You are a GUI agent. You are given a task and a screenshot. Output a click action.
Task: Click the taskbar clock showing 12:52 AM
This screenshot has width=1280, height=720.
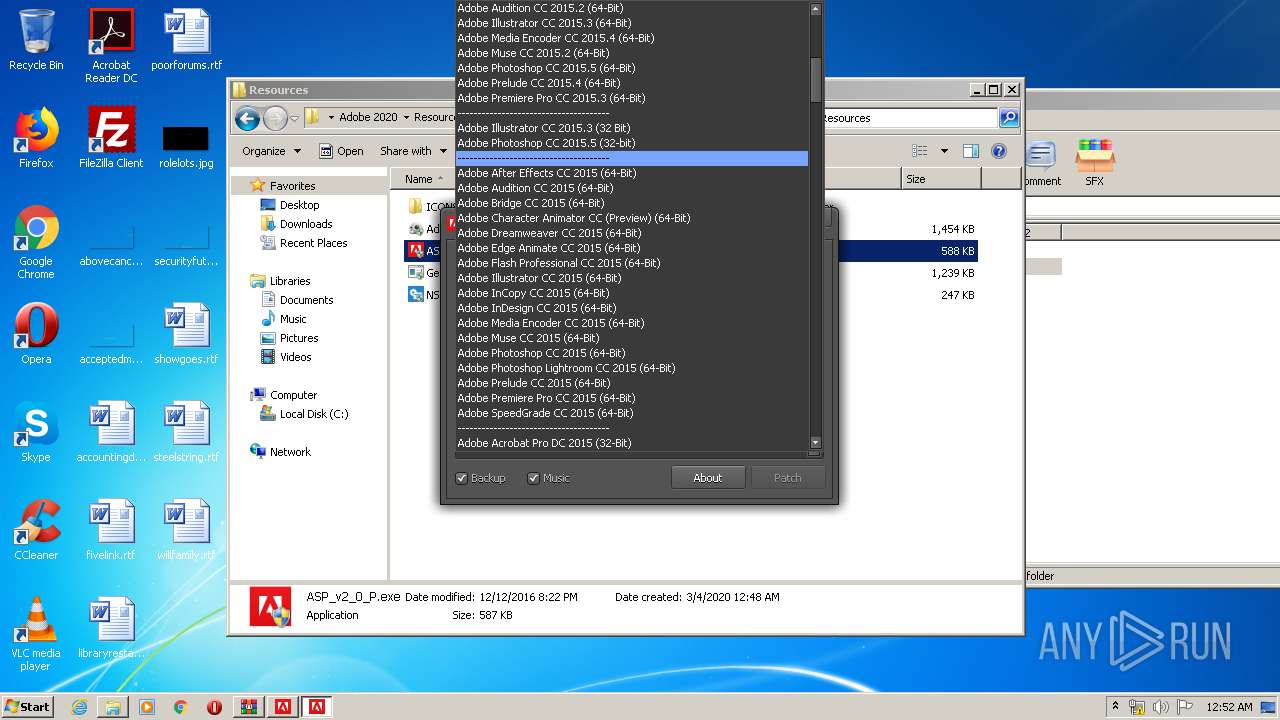[1229, 707]
